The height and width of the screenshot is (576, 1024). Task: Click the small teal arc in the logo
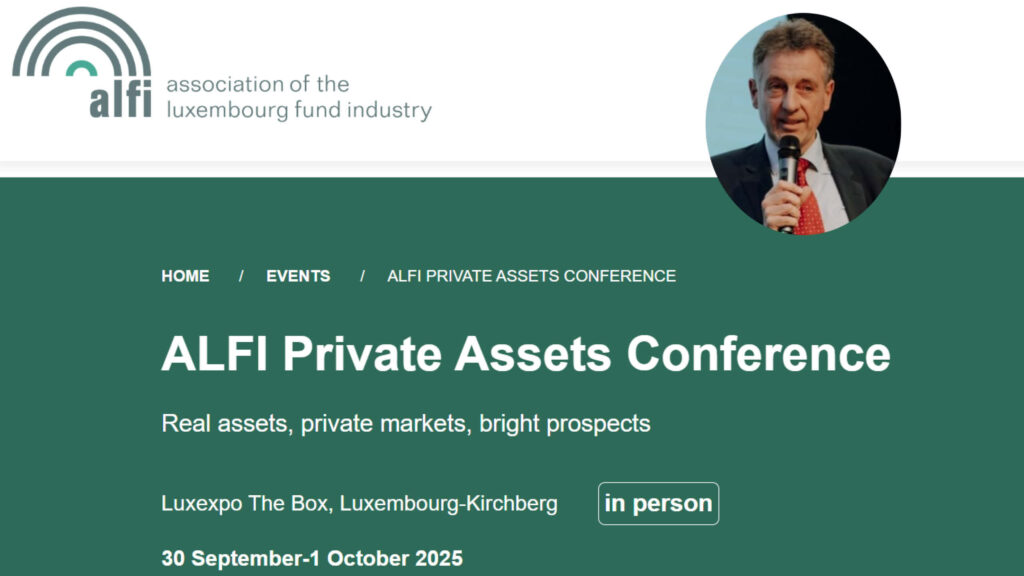coord(81,68)
